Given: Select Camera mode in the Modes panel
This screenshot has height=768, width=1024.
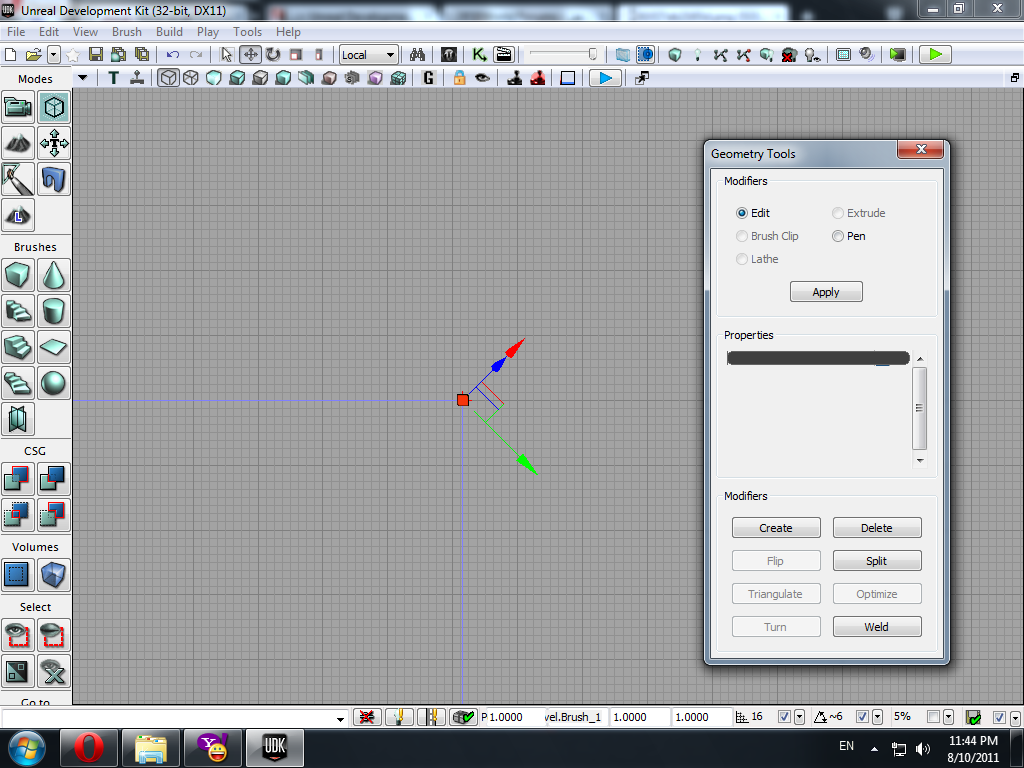Looking at the screenshot, I should [x=18, y=107].
